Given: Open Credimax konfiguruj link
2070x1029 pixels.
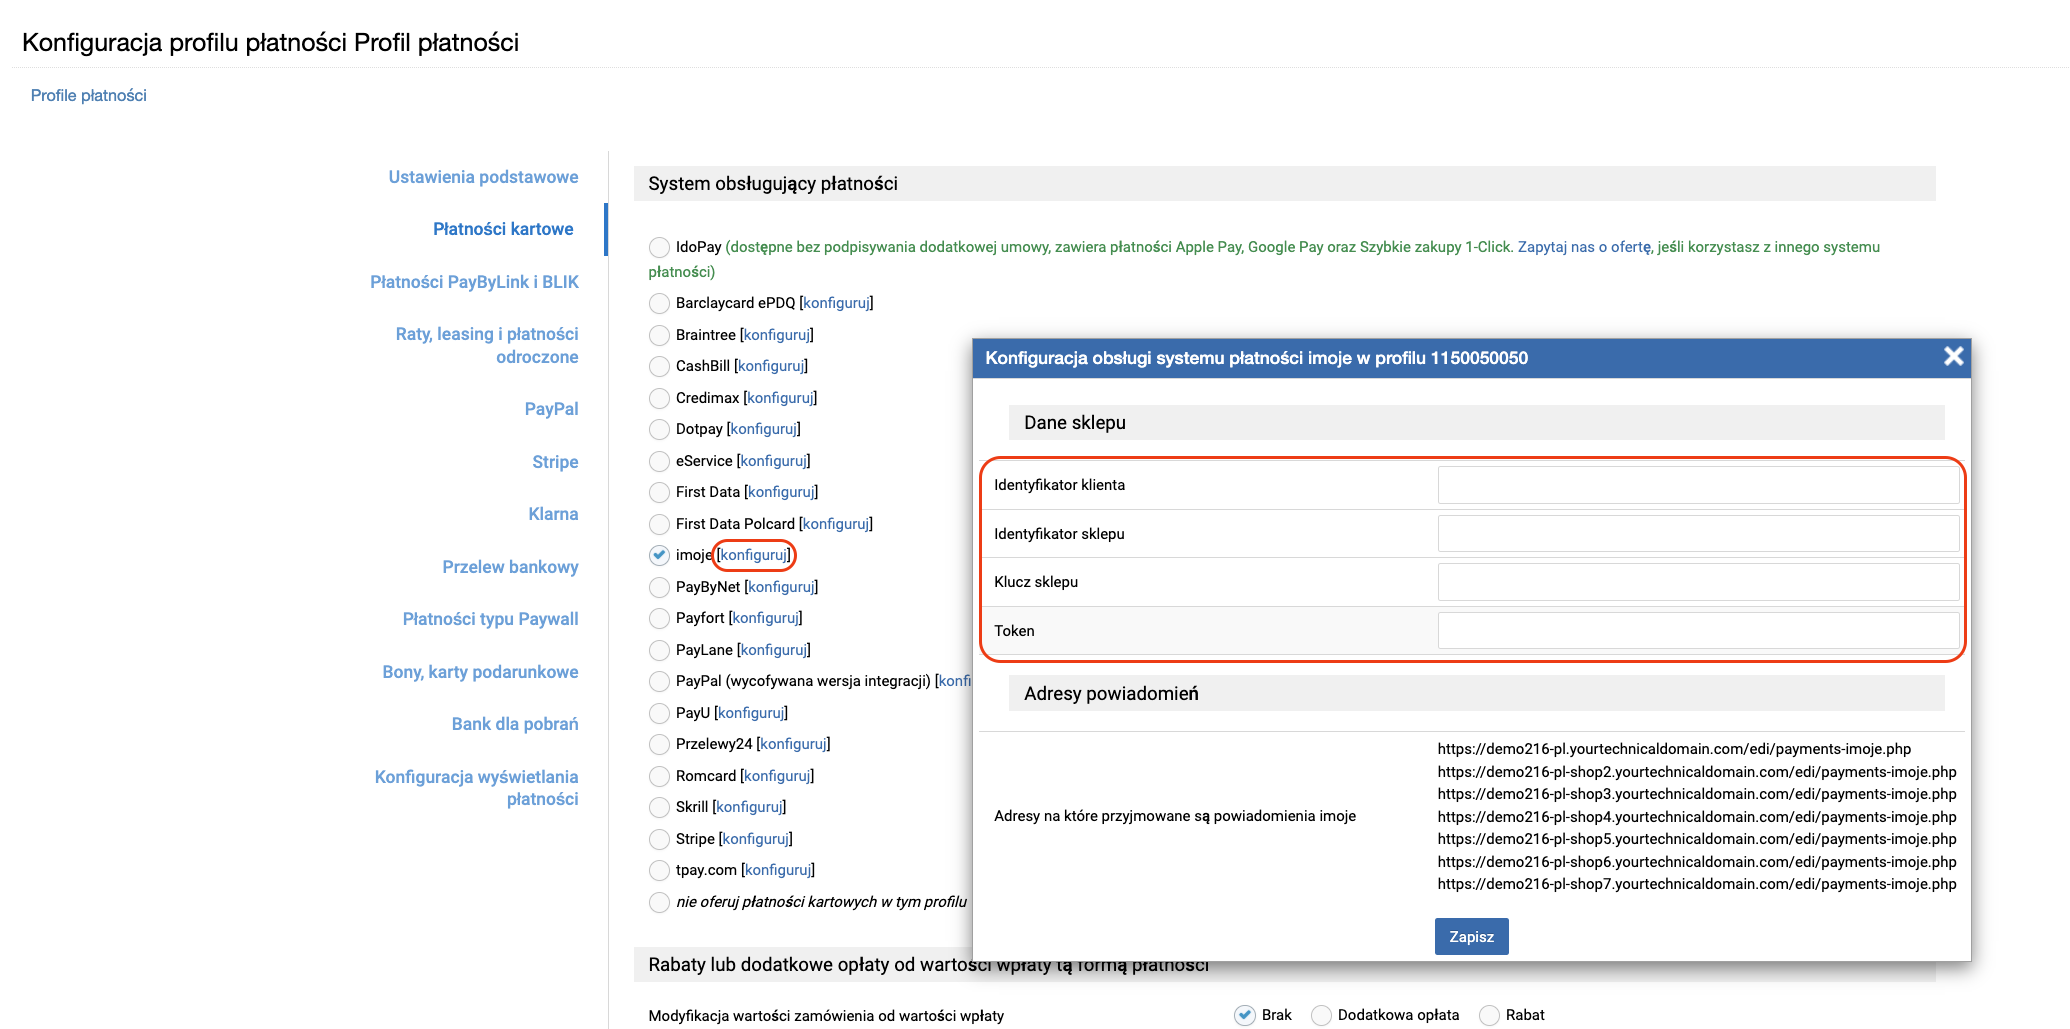Looking at the screenshot, I should (x=780, y=398).
